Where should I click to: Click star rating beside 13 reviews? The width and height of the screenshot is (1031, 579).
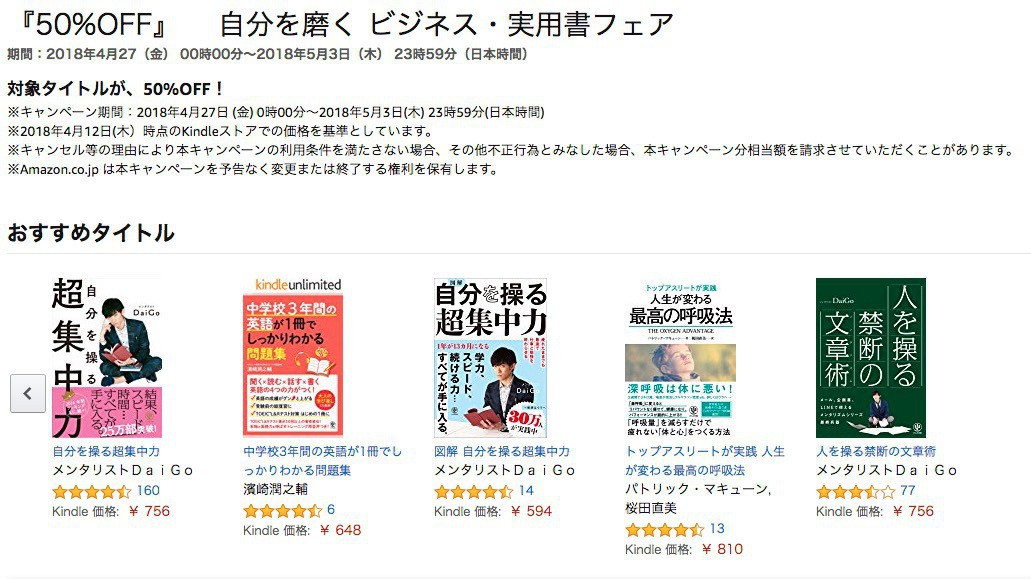pos(665,529)
